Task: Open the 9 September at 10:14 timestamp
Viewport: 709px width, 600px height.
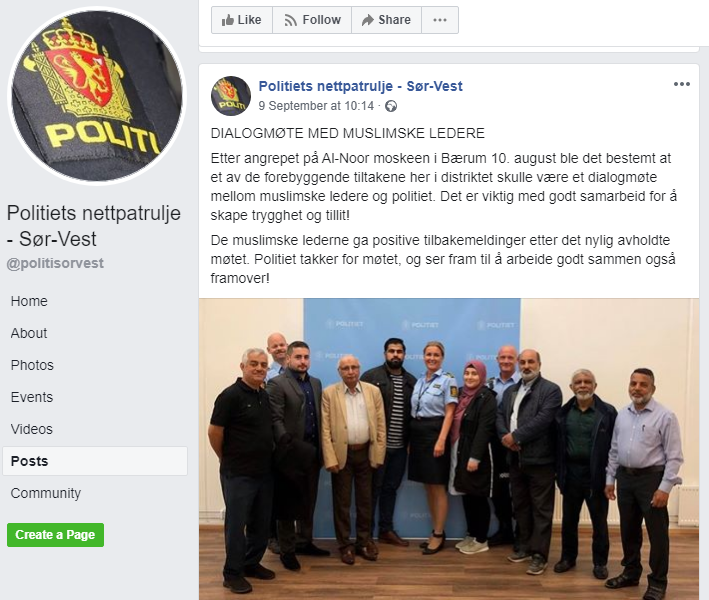Action: click(x=316, y=106)
